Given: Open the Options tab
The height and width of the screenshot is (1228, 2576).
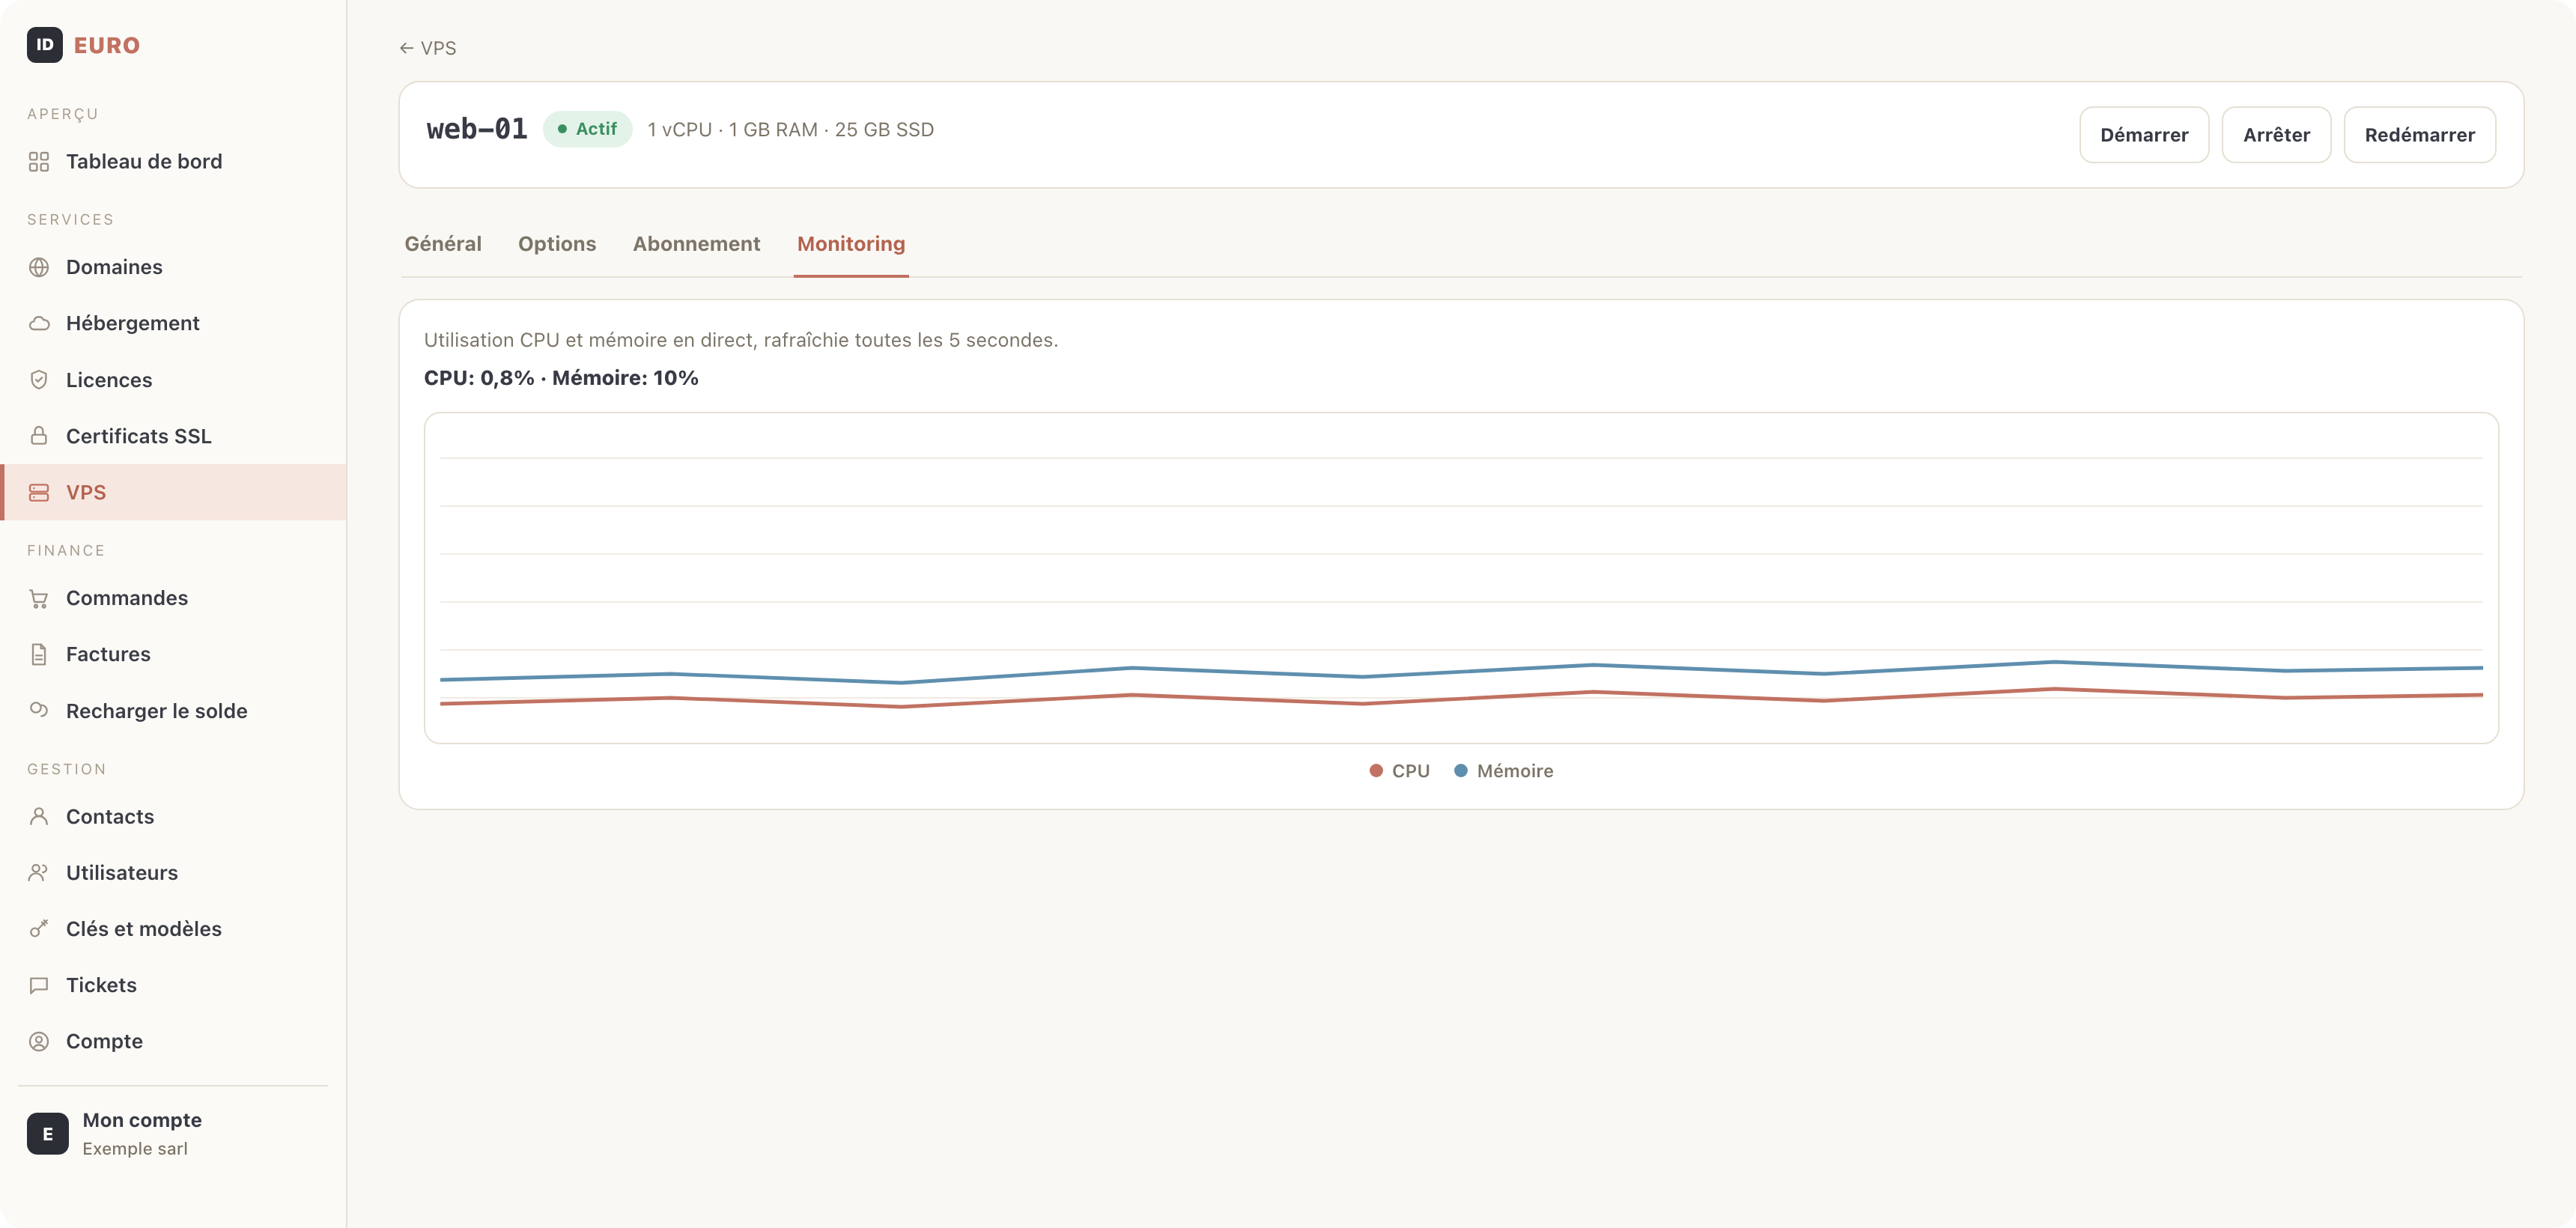Looking at the screenshot, I should 557,244.
